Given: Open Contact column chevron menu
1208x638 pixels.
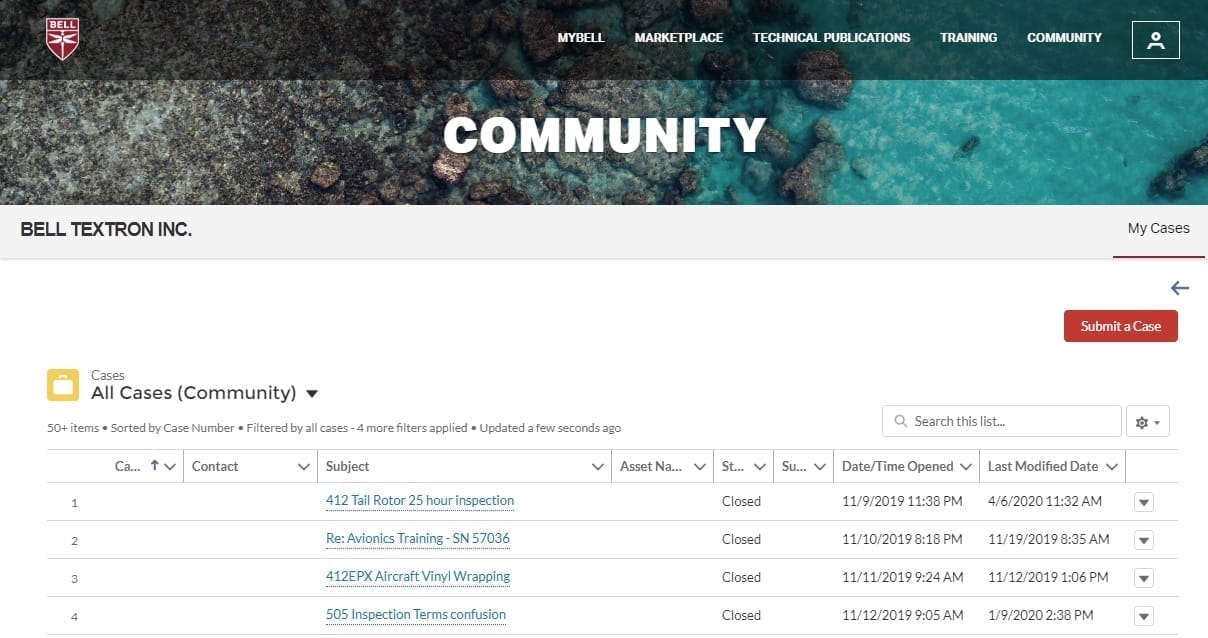Looking at the screenshot, I should coord(304,467).
